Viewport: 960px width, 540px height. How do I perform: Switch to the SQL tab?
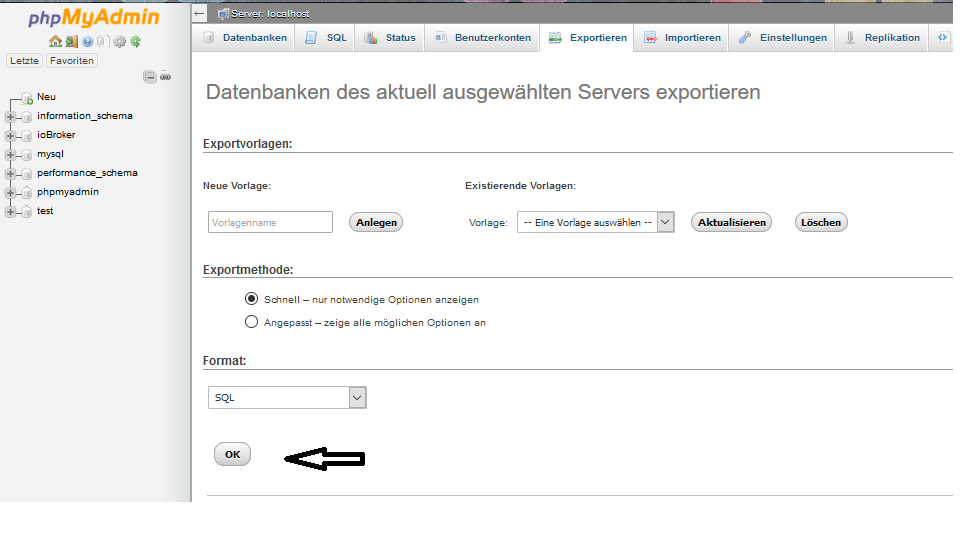[325, 38]
